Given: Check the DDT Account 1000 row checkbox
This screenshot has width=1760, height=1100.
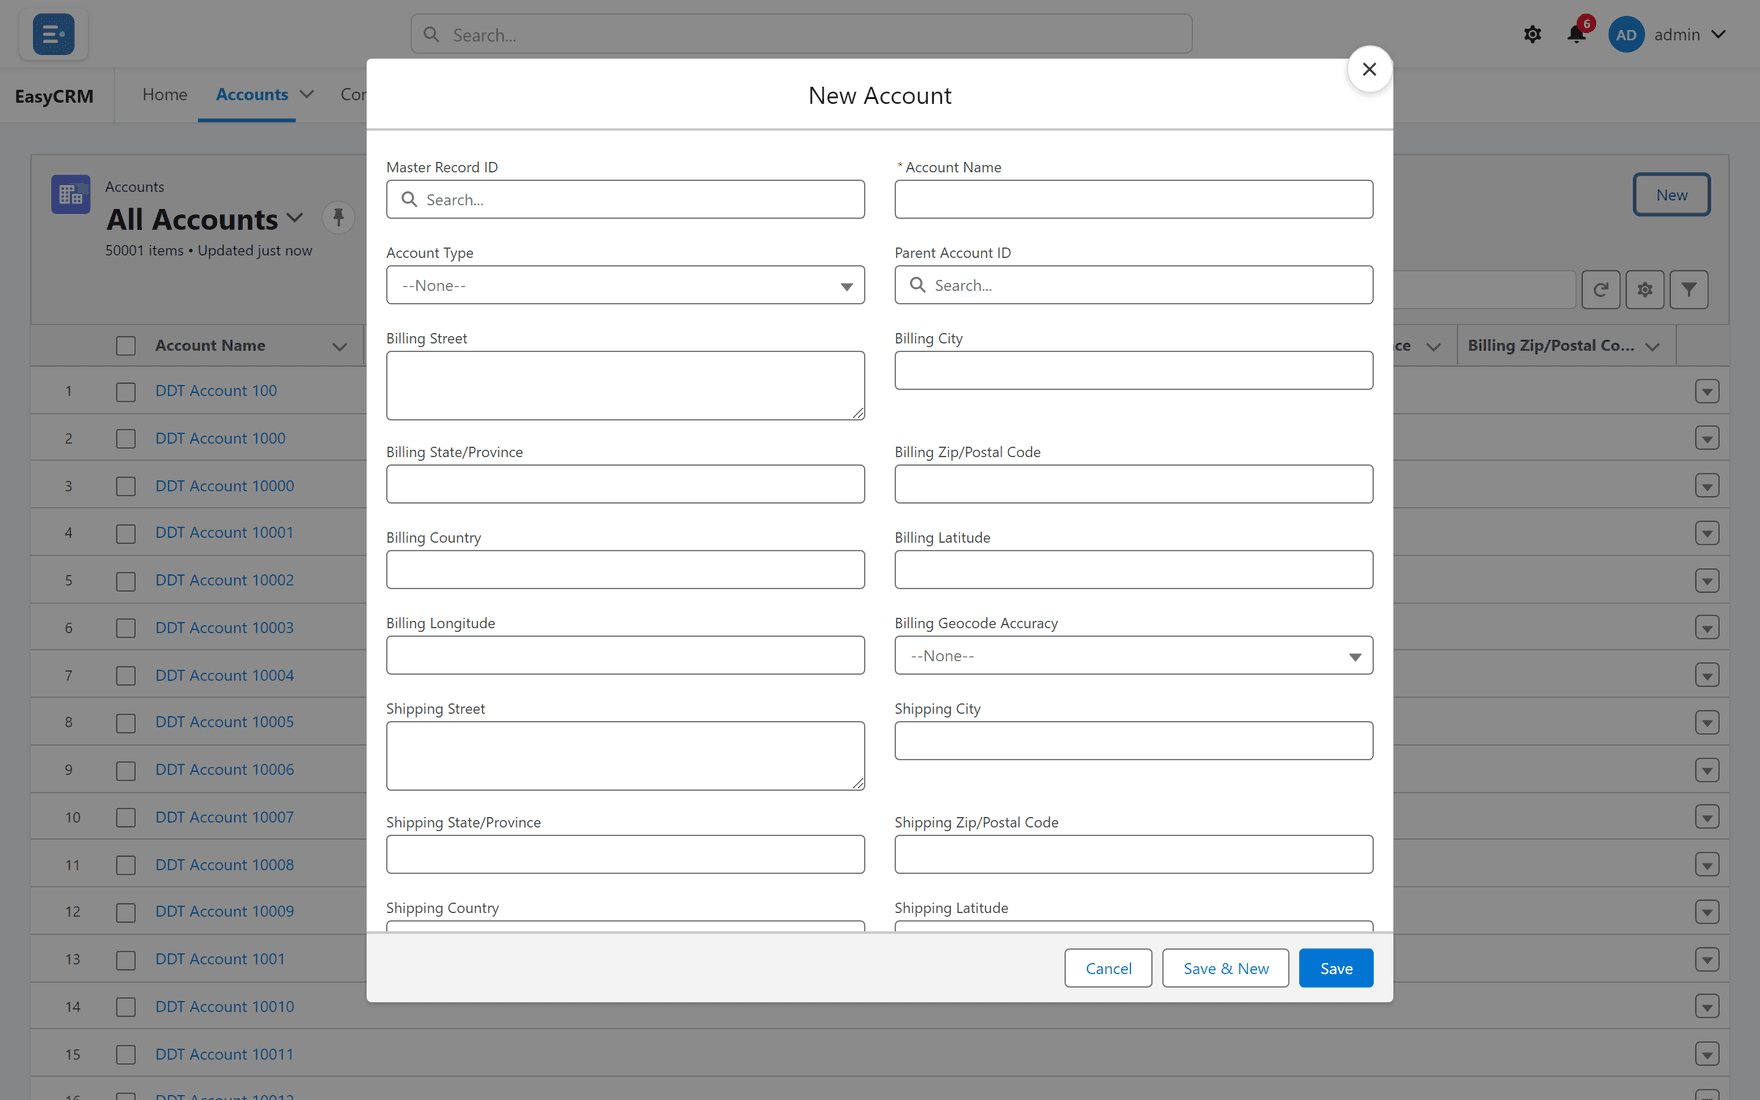Looking at the screenshot, I should (126, 439).
